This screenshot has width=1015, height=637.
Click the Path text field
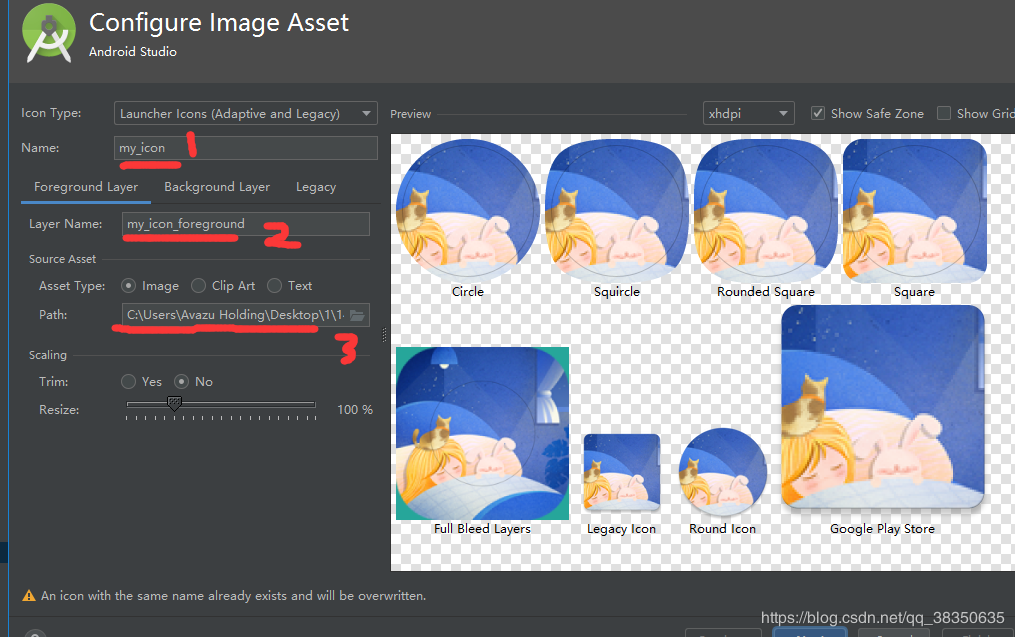coord(245,315)
